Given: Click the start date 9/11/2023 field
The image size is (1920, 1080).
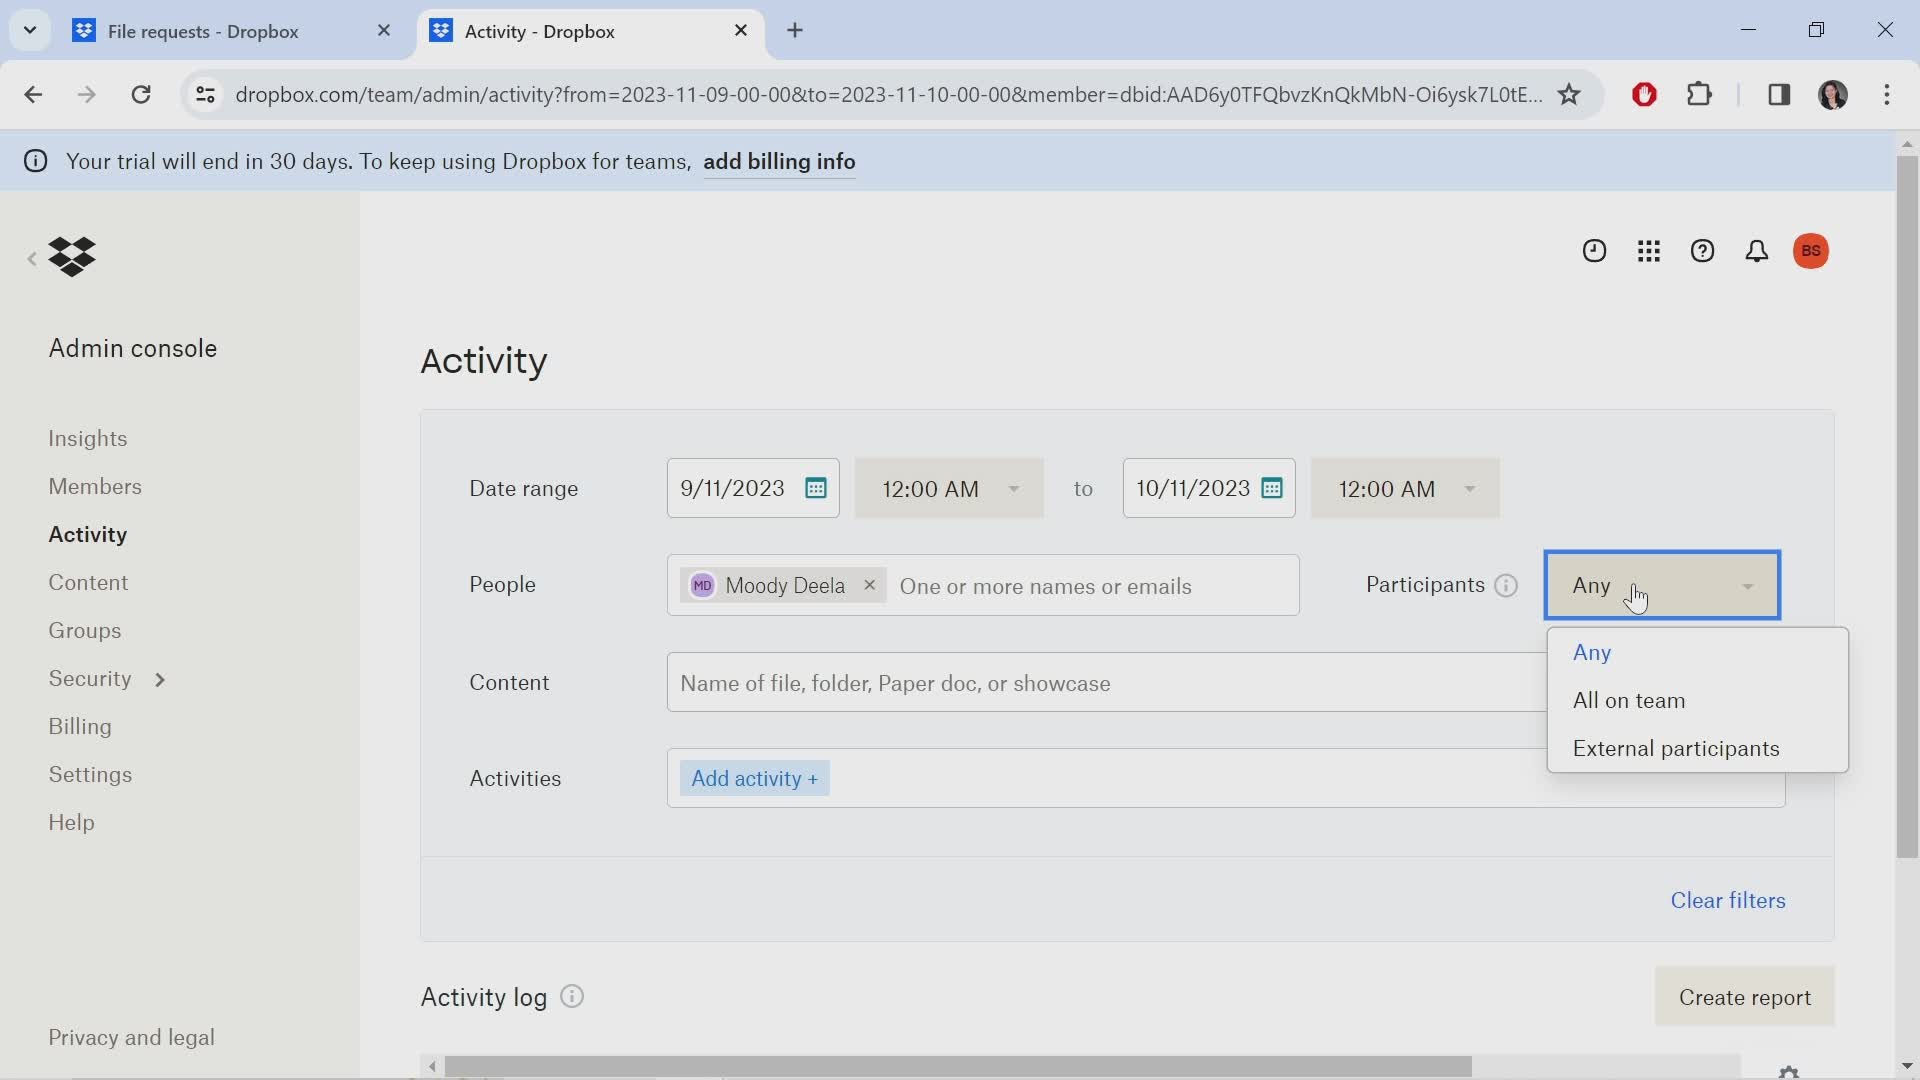Looking at the screenshot, I should coord(753,488).
